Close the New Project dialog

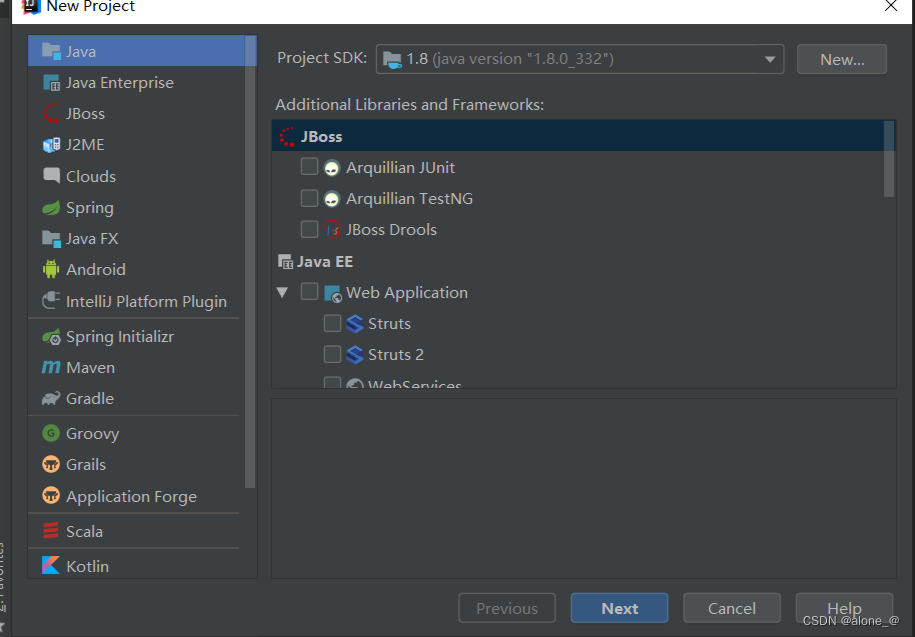[x=891, y=6]
